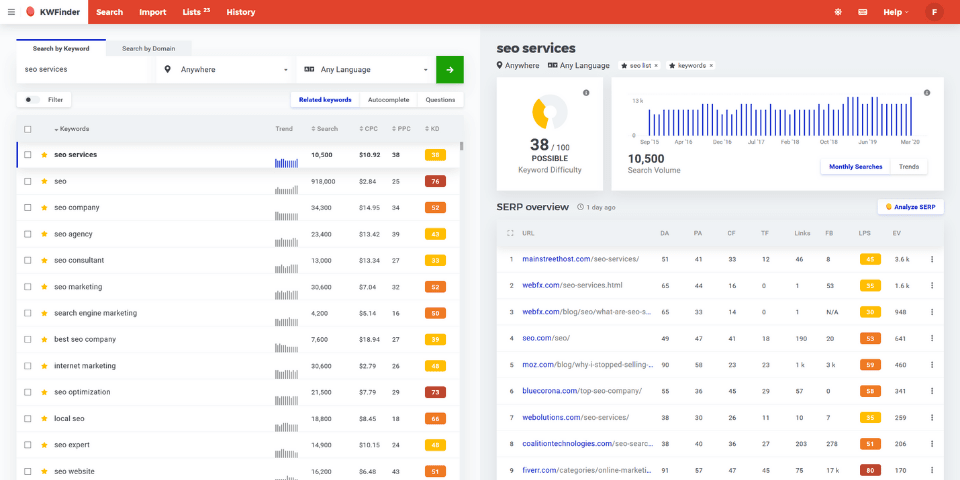The image size is (960, 480).
Task: Click the keyboard shortcuts icon in the header
Action: coord(863,12)
